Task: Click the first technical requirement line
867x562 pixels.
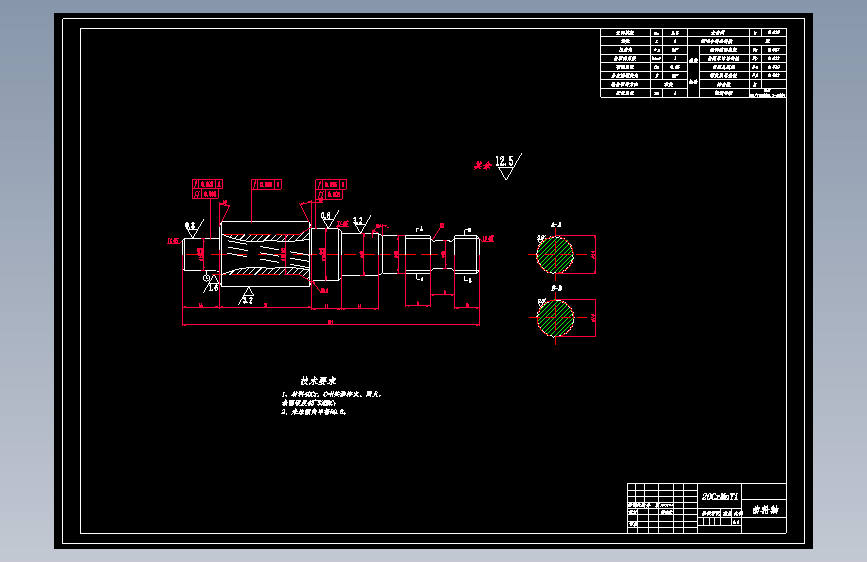Action: tap(331, 398)
